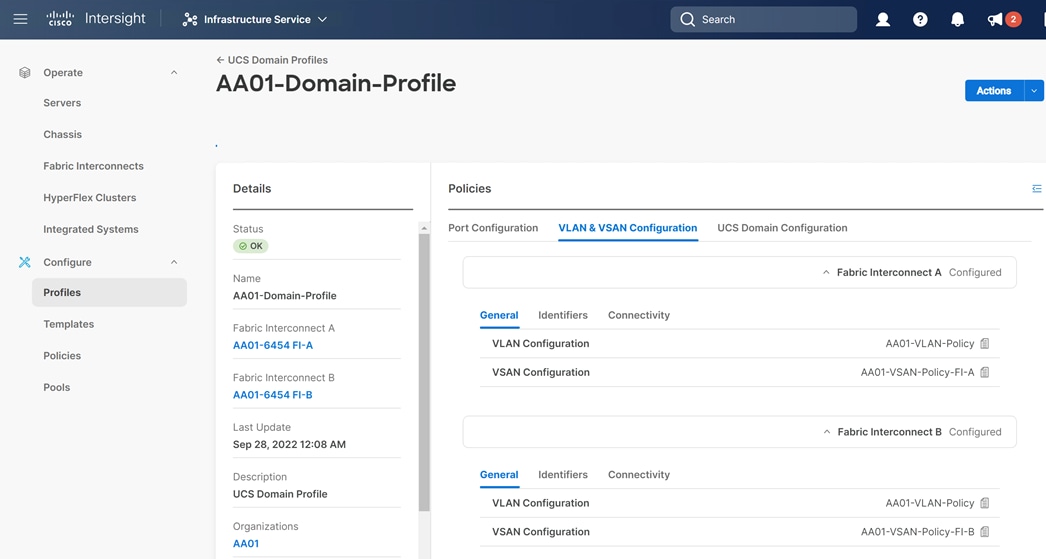This screenshot has height=559, width=1046.
Task: Open Policies in the sidebar
Action: pyautogui.click(x=62, y=356)
